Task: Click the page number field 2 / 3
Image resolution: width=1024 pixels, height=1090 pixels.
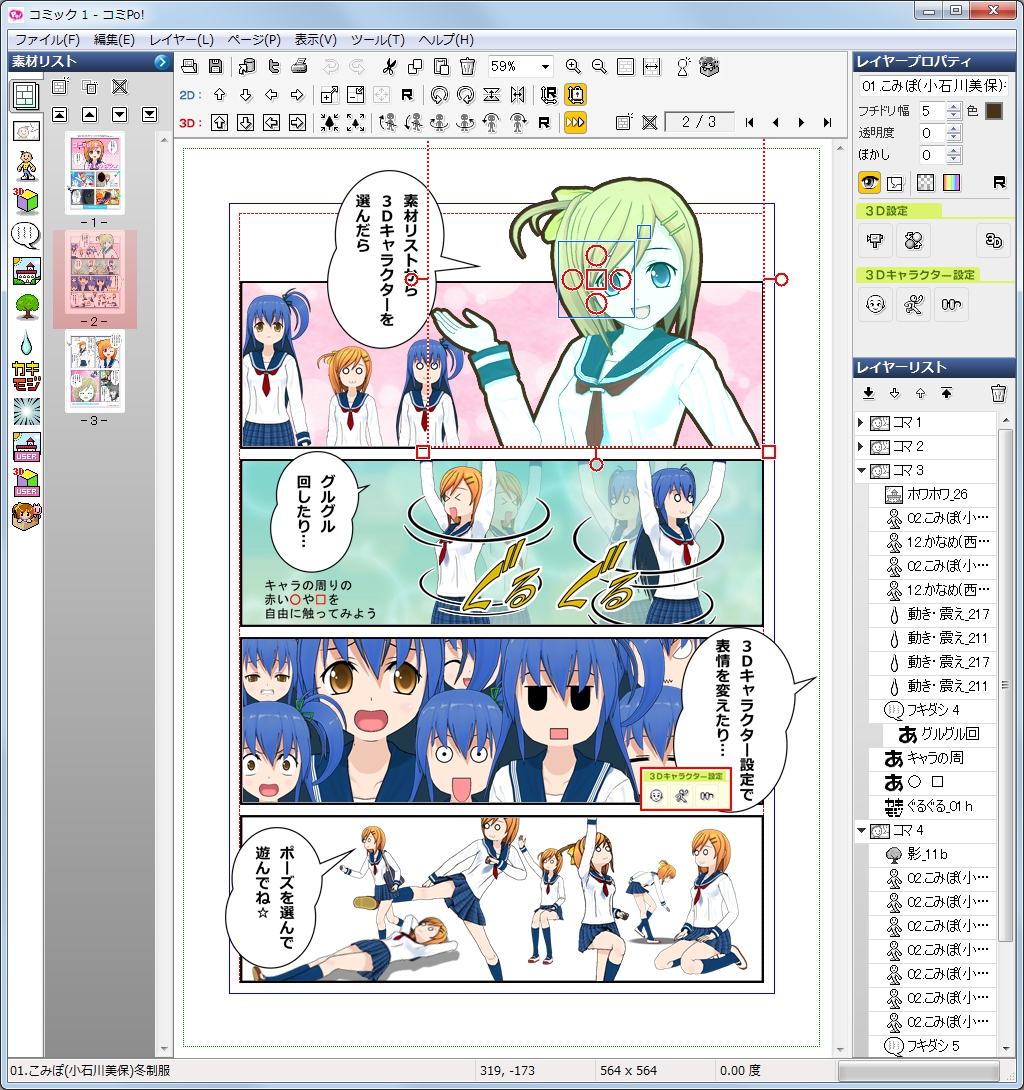Action: pos(699,122)
